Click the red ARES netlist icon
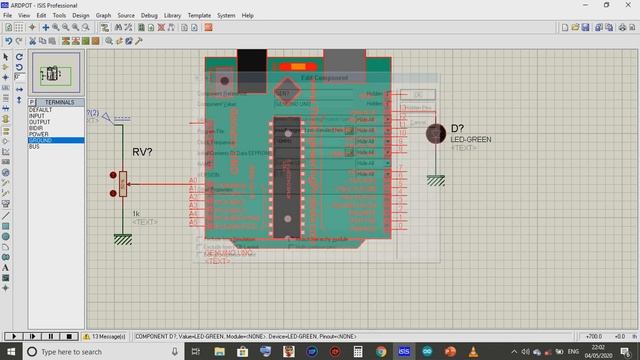Screen dimensions: 640x360 pyautogui.click(x=208, y=27)
